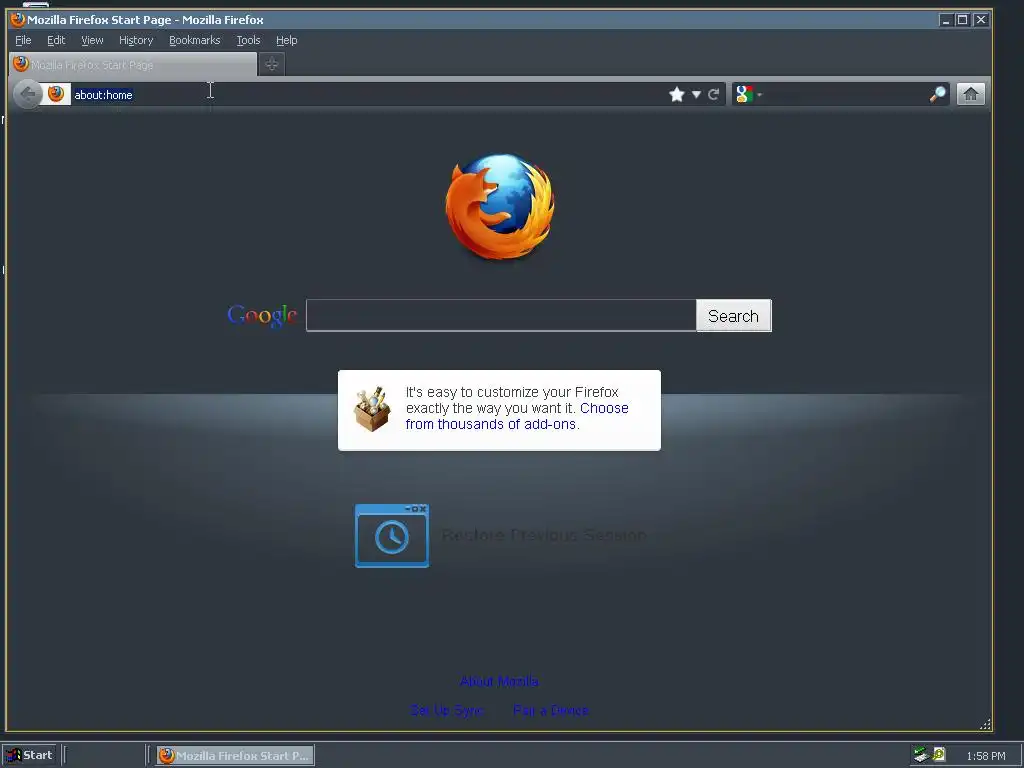This screenshot has width=1024, height=768.
Task: Open the About Mozilla link
Action: (499, 681)
